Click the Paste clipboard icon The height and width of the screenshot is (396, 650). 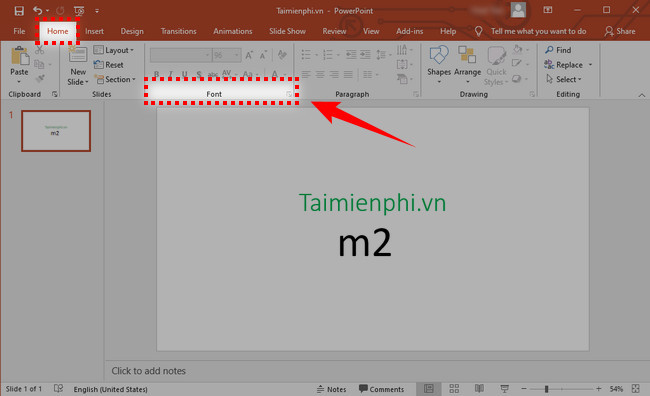19,57
